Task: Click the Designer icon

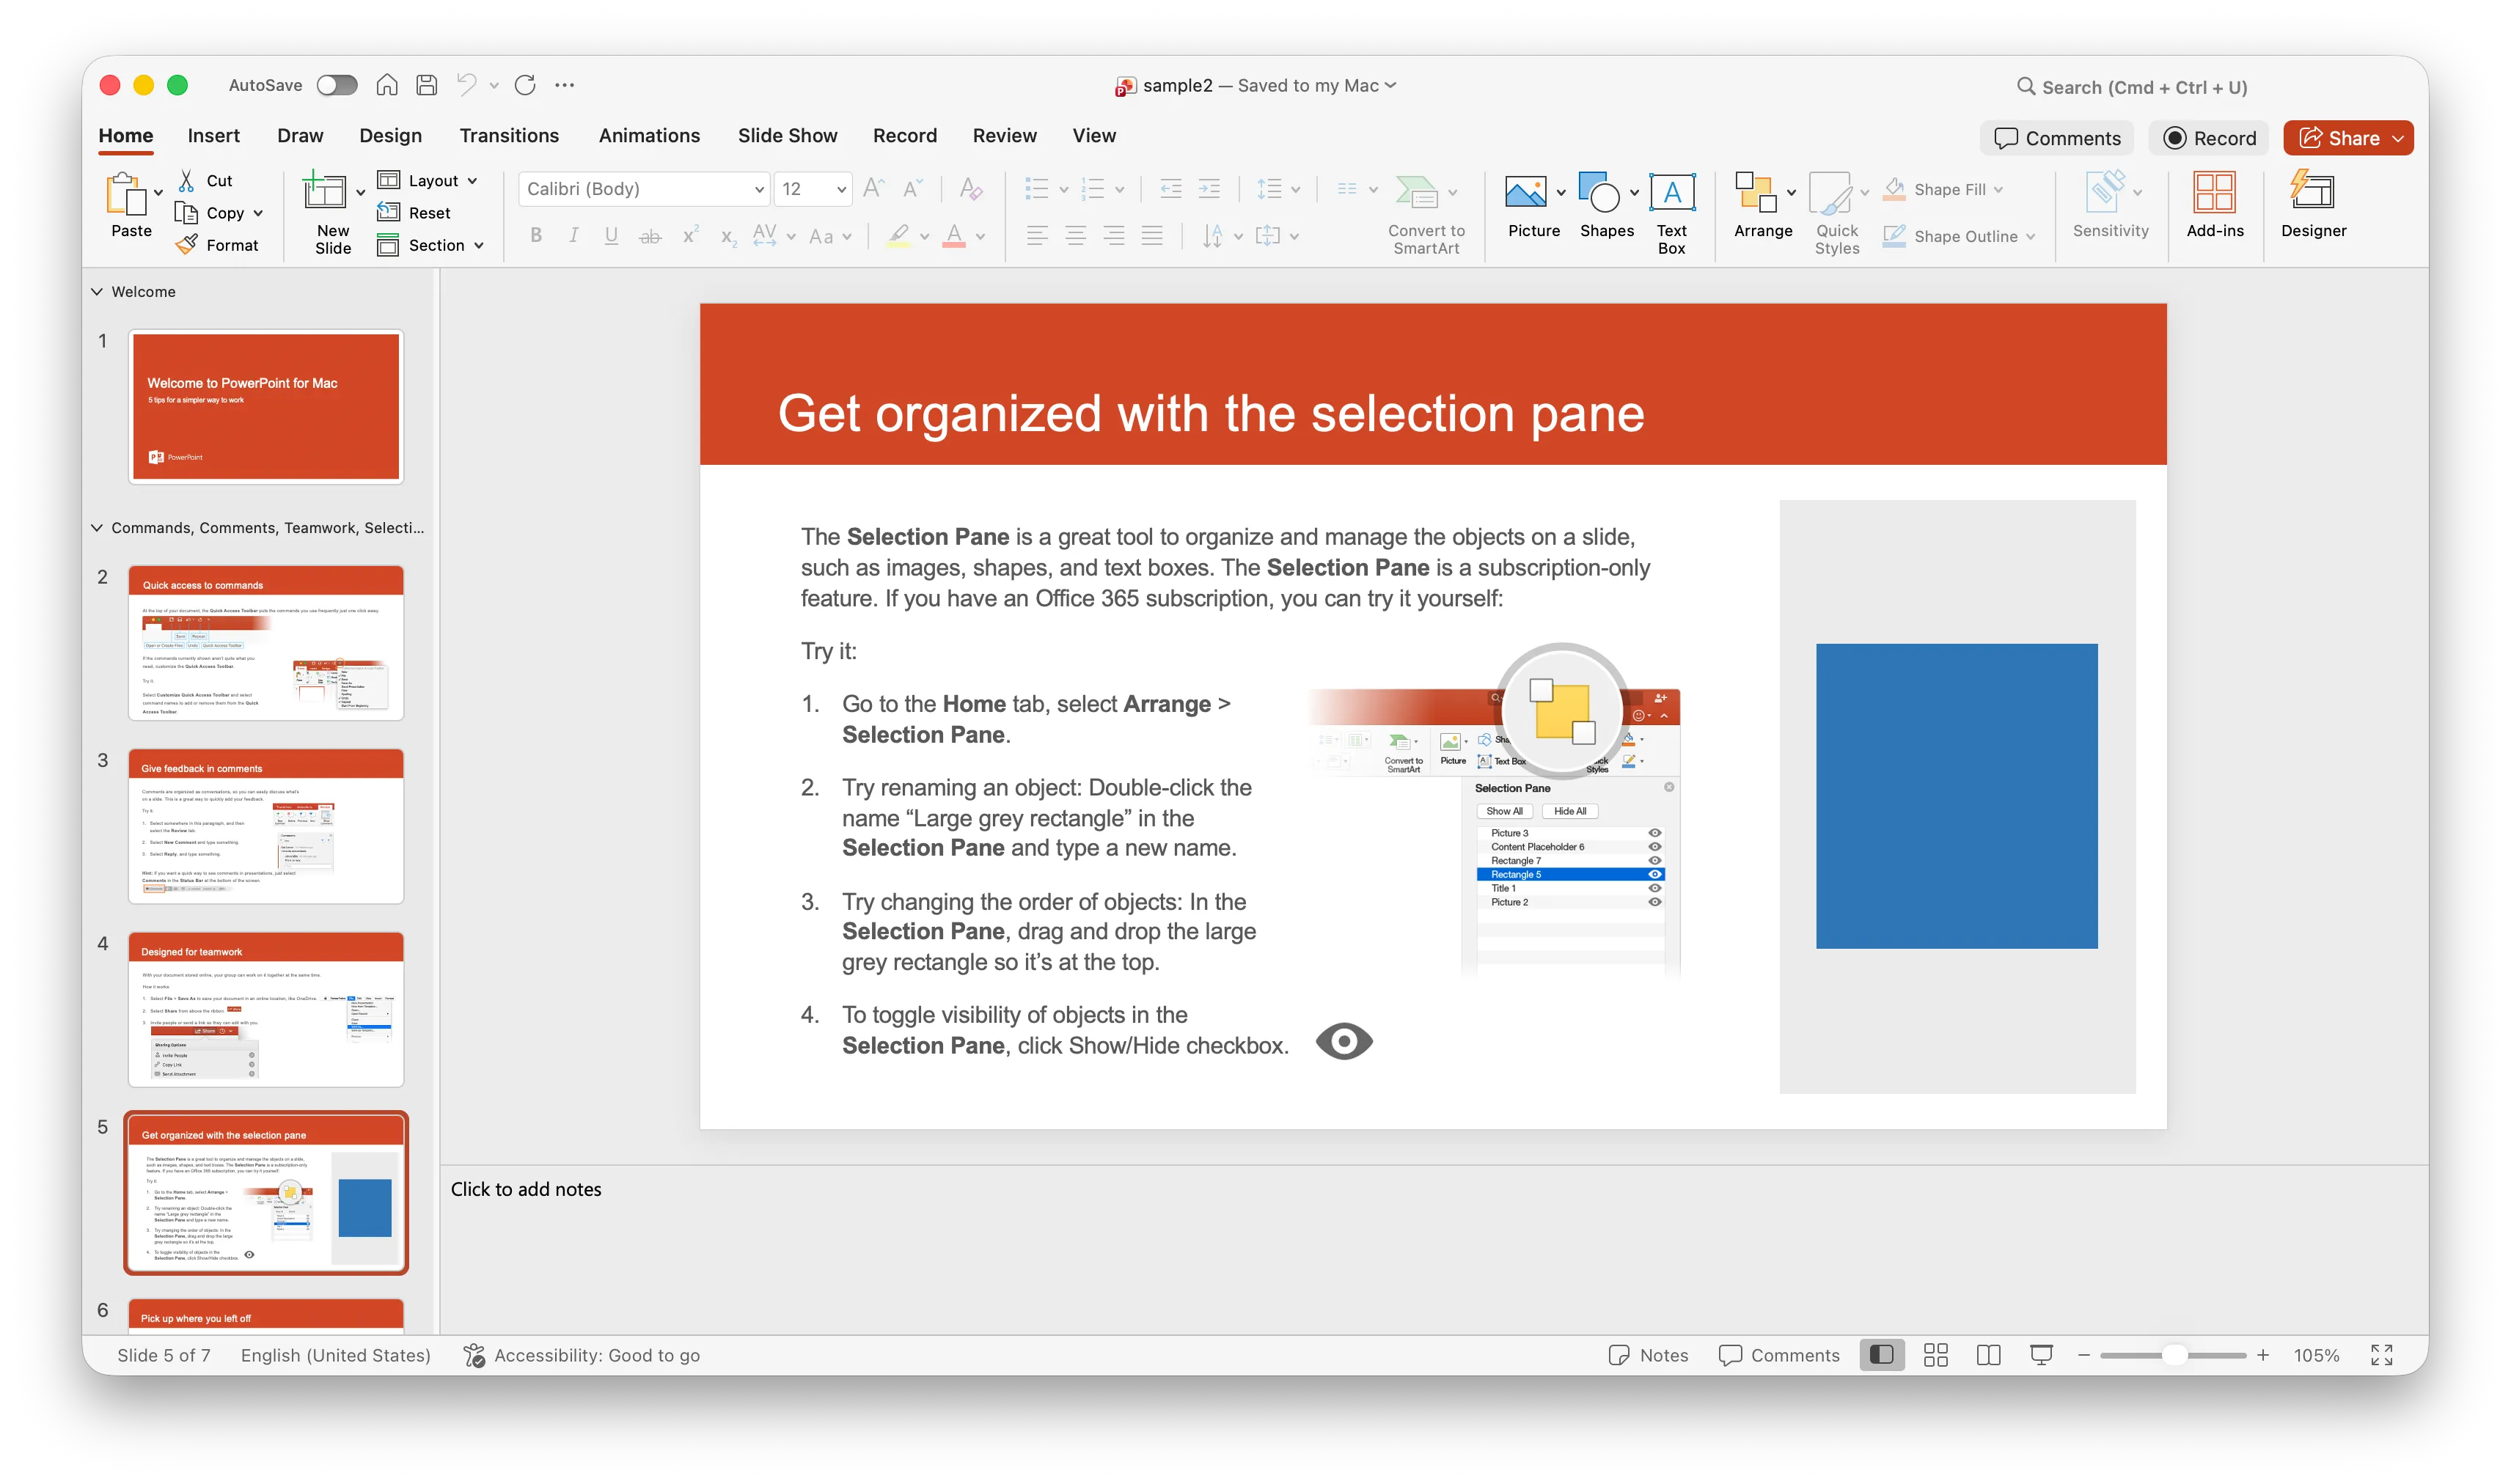Action: point(2312,192)
